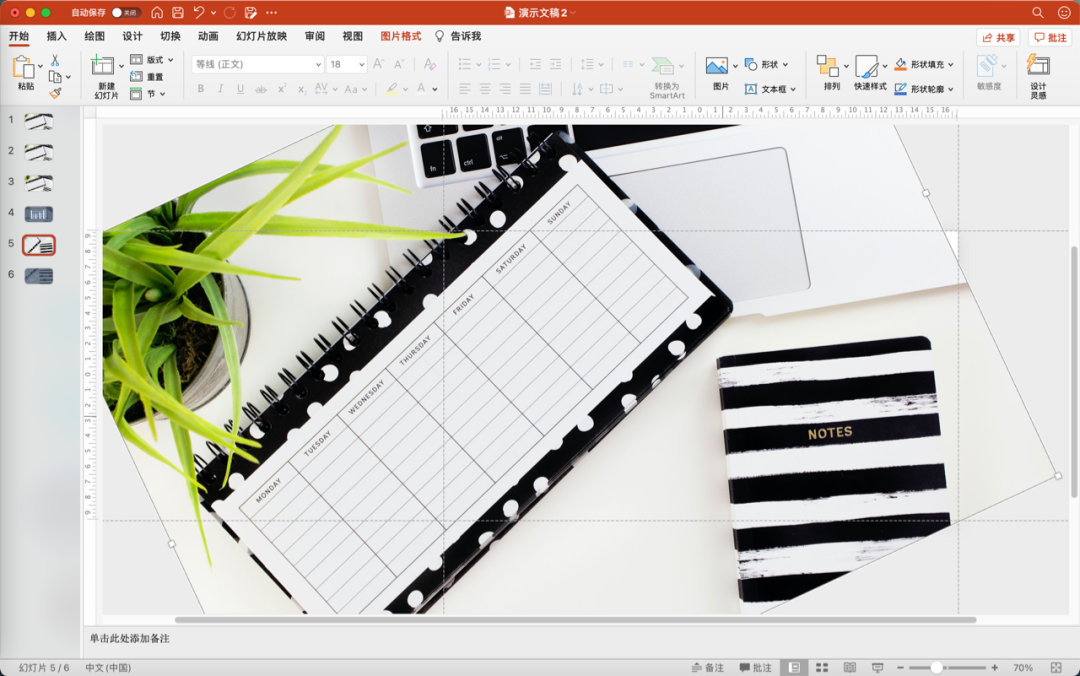Click the notes field (单击此处添加备注)
The height and width of the screenshot is (676, 1080).
tap(129, 638)
